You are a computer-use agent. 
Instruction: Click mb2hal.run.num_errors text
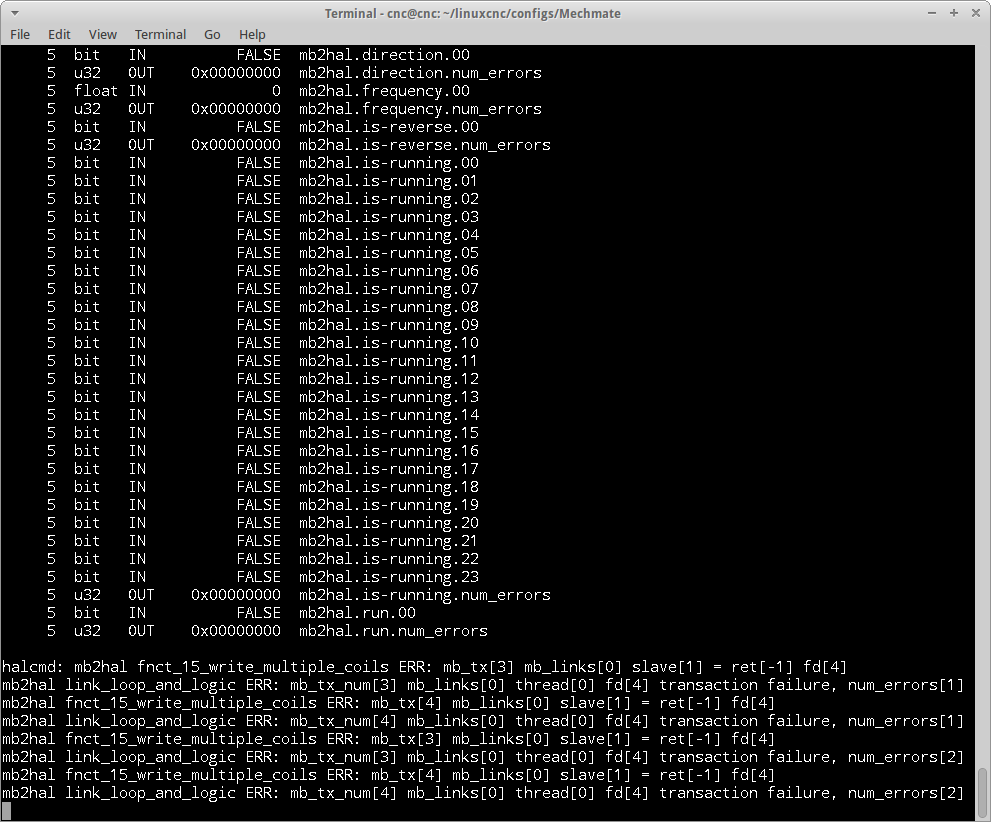393,631
